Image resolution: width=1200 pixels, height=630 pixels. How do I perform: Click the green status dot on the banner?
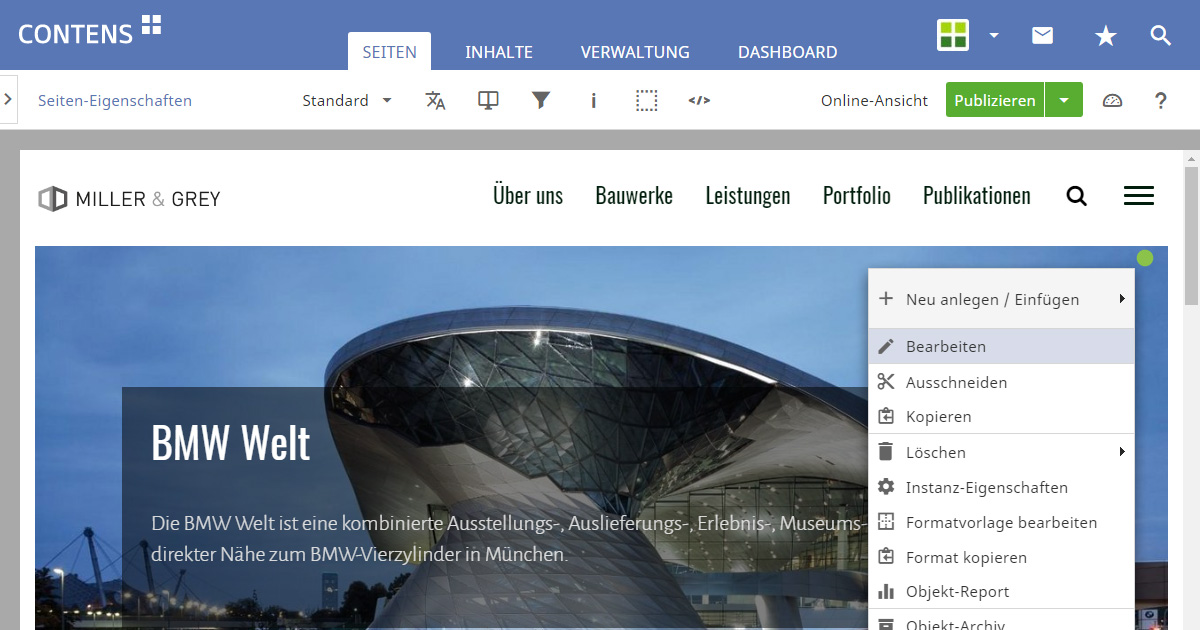pos(1145,258)
